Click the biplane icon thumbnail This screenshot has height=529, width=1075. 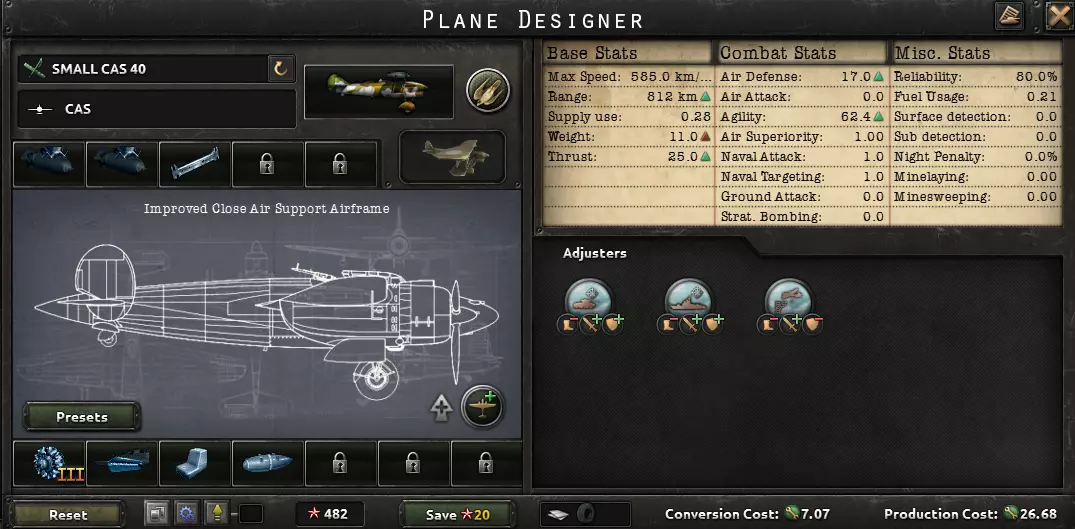[x=452, y=157]
